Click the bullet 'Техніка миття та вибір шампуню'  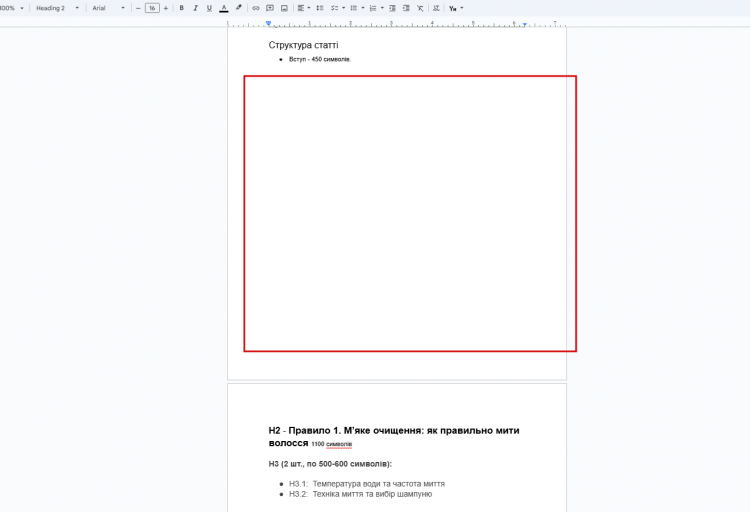coord(372,494)
